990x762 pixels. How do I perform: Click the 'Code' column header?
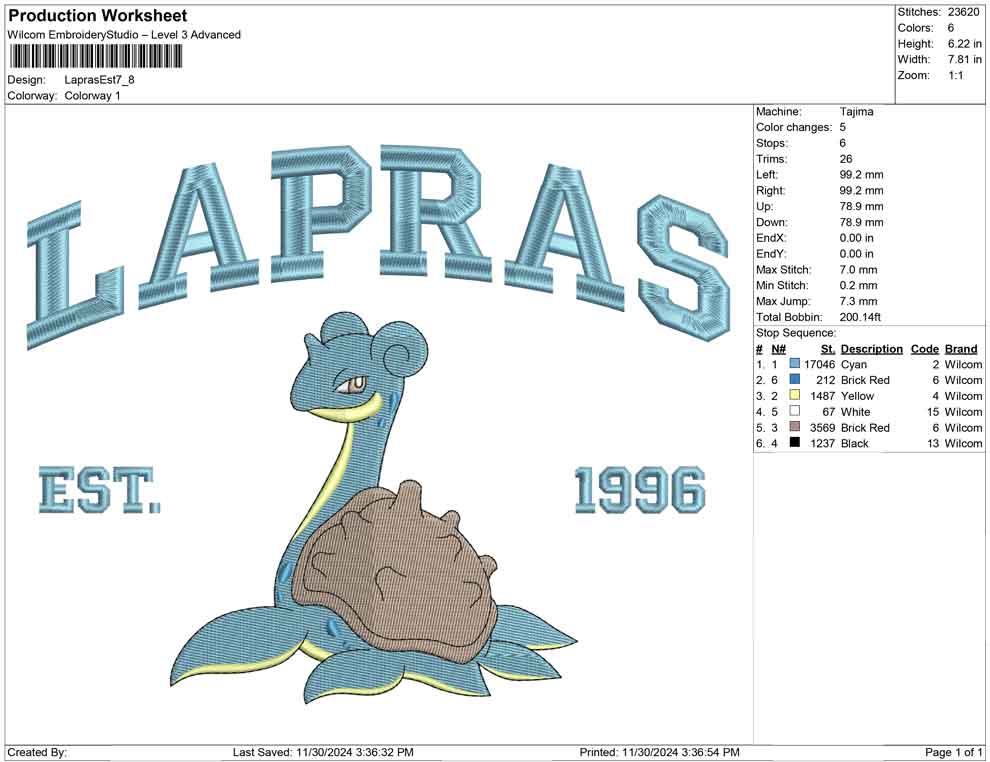coord(925,348)
